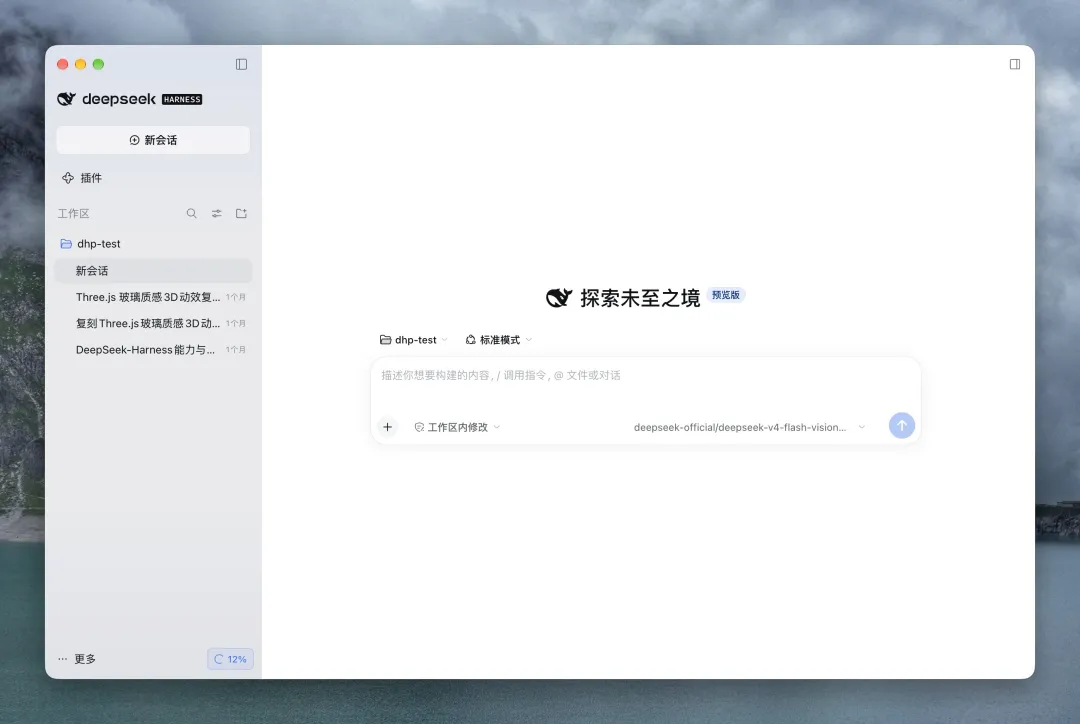This screenshot has height=724, width=1080.
Task: Add a new workspace folder icon
Action: (x=241, y=214)
